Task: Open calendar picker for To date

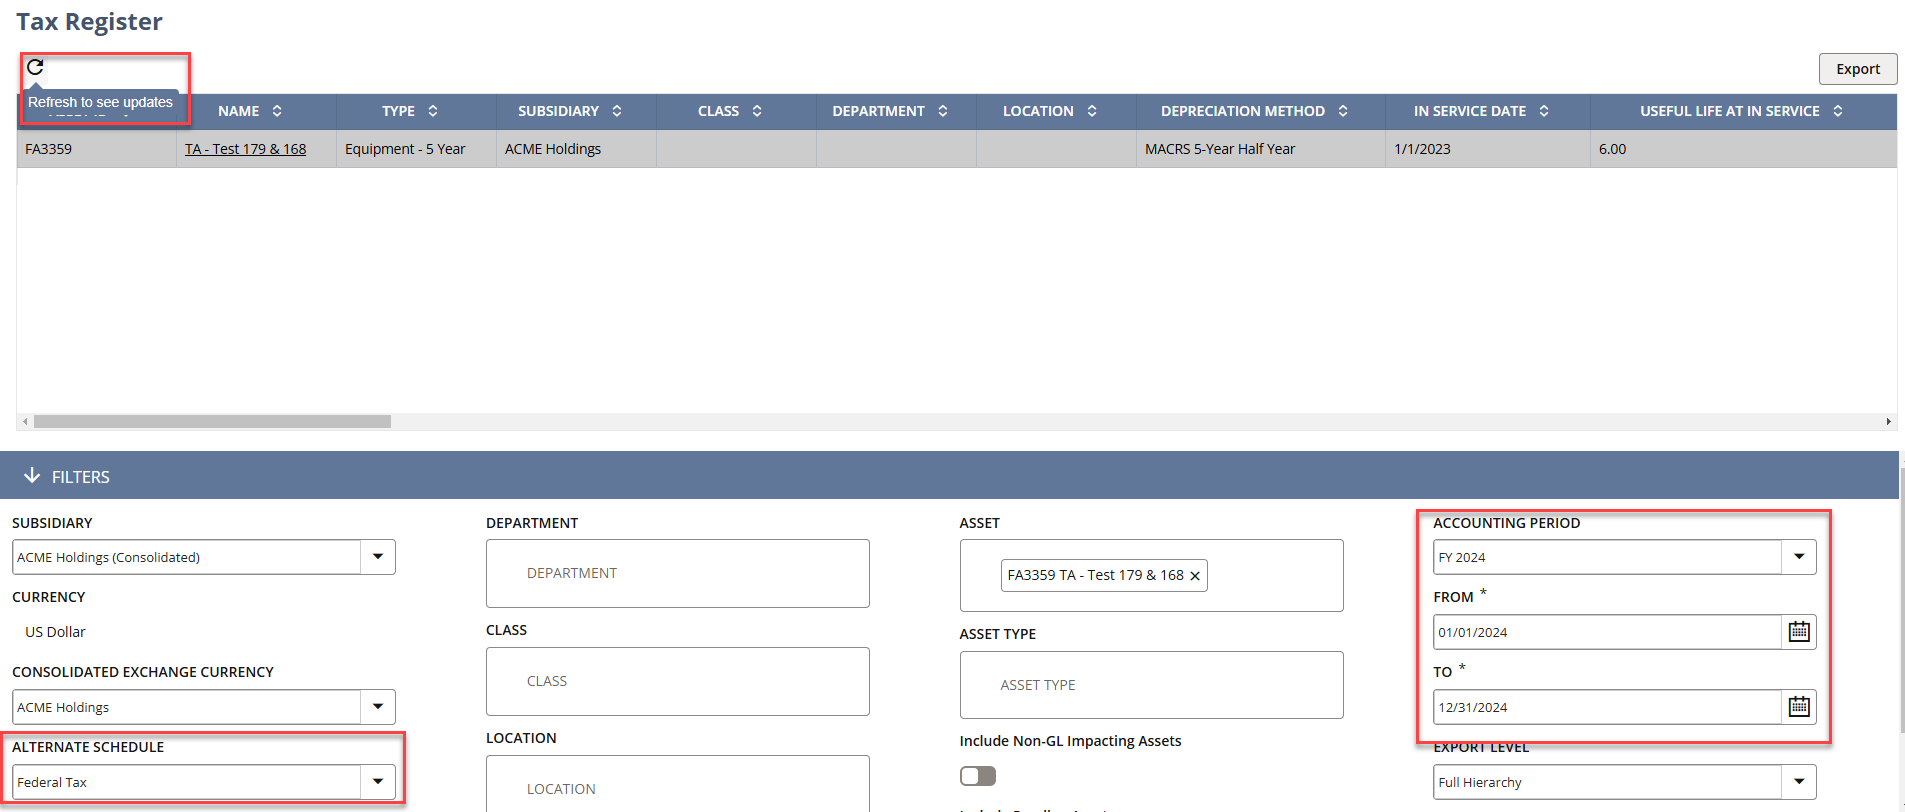Action: pos(1799,707)
